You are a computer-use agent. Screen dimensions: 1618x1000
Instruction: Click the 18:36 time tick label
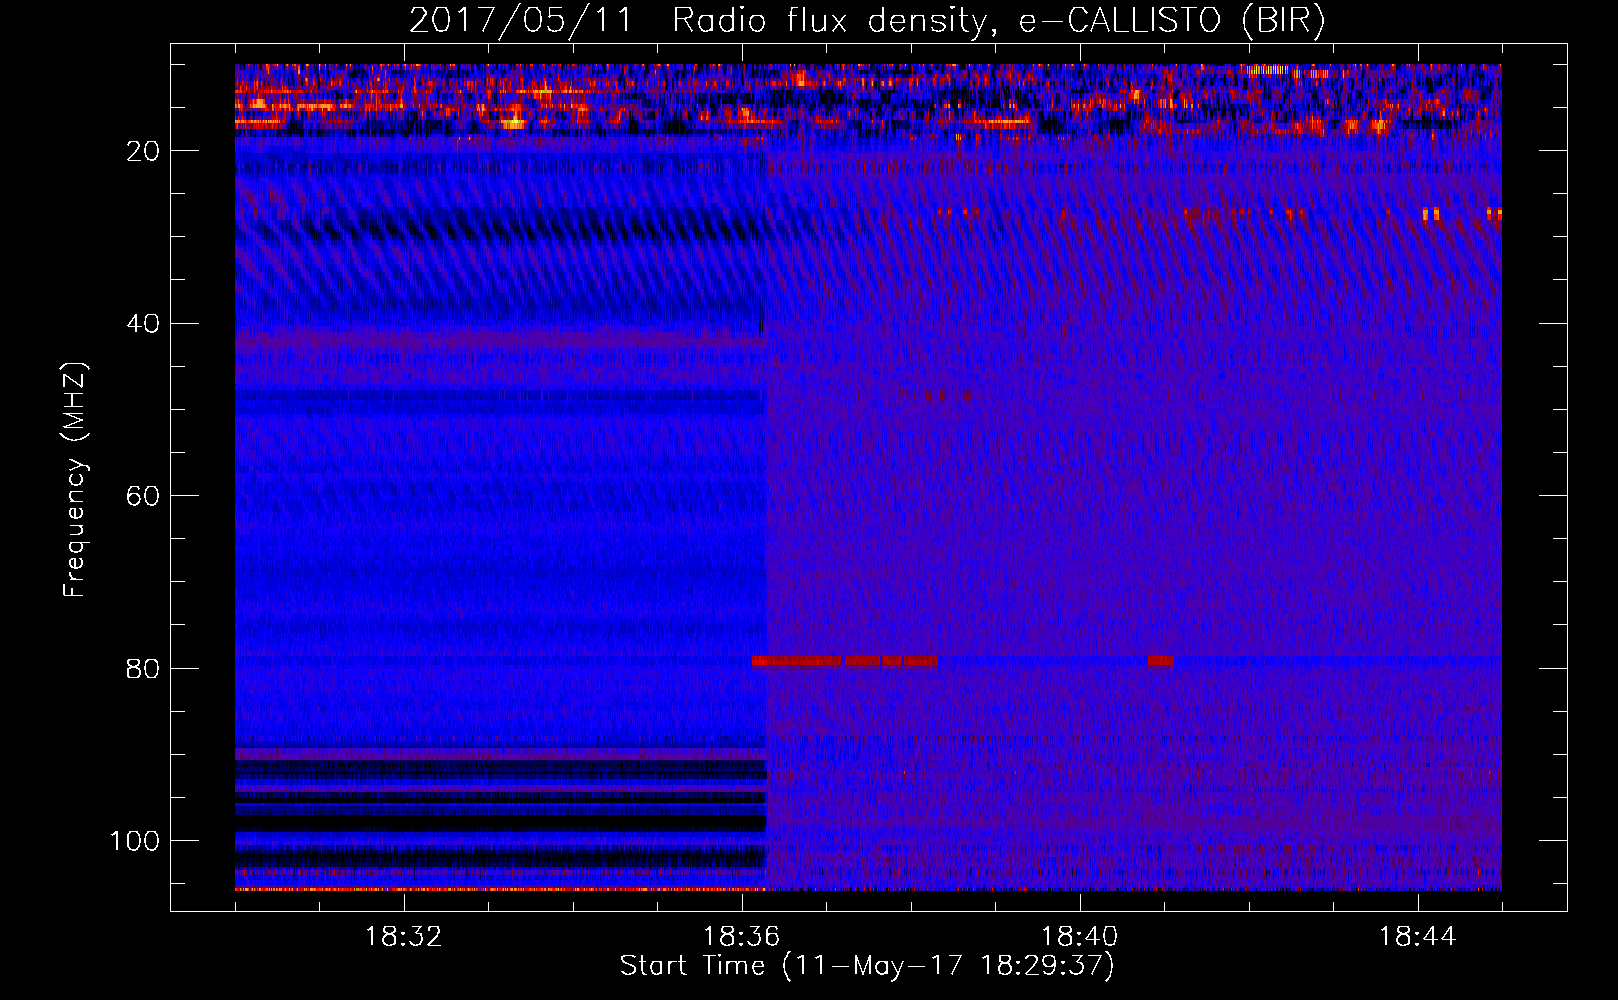tap(742, 937)
